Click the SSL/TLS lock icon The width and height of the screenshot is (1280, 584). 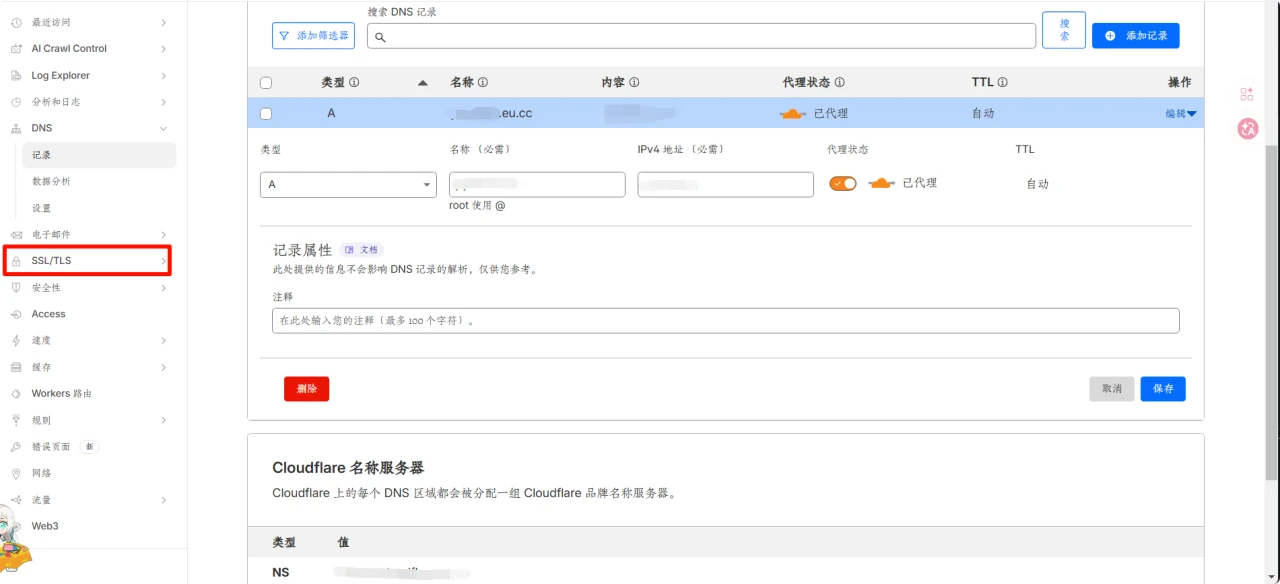click(16, 261)
